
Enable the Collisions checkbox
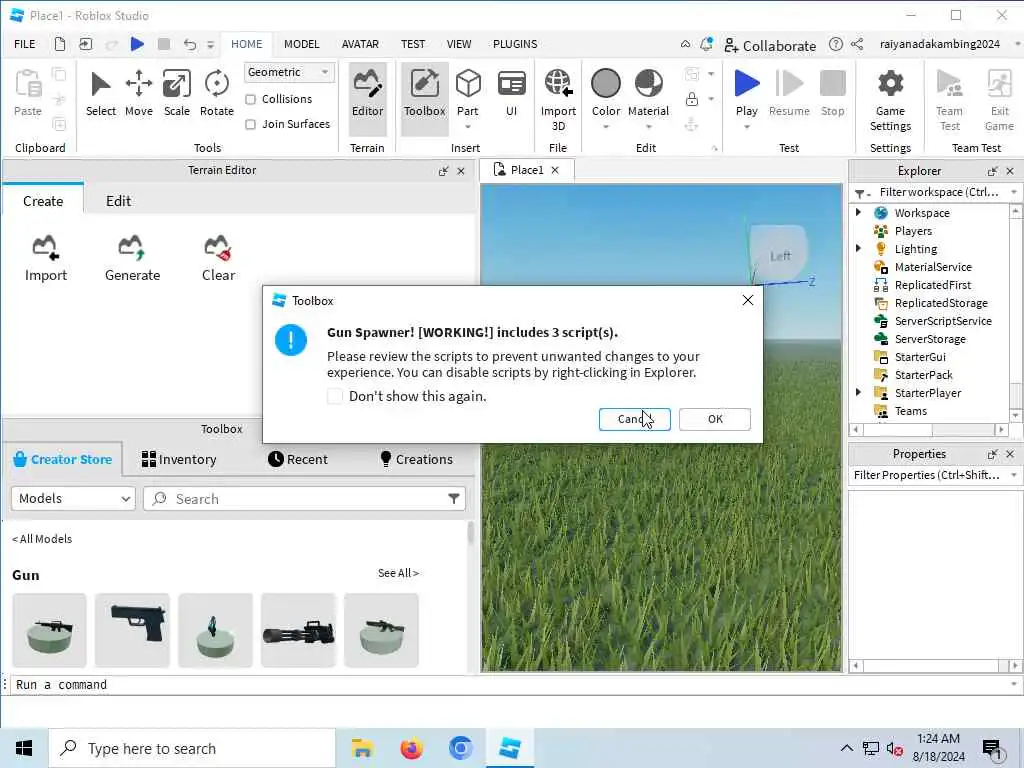click(x=250, y=99)
